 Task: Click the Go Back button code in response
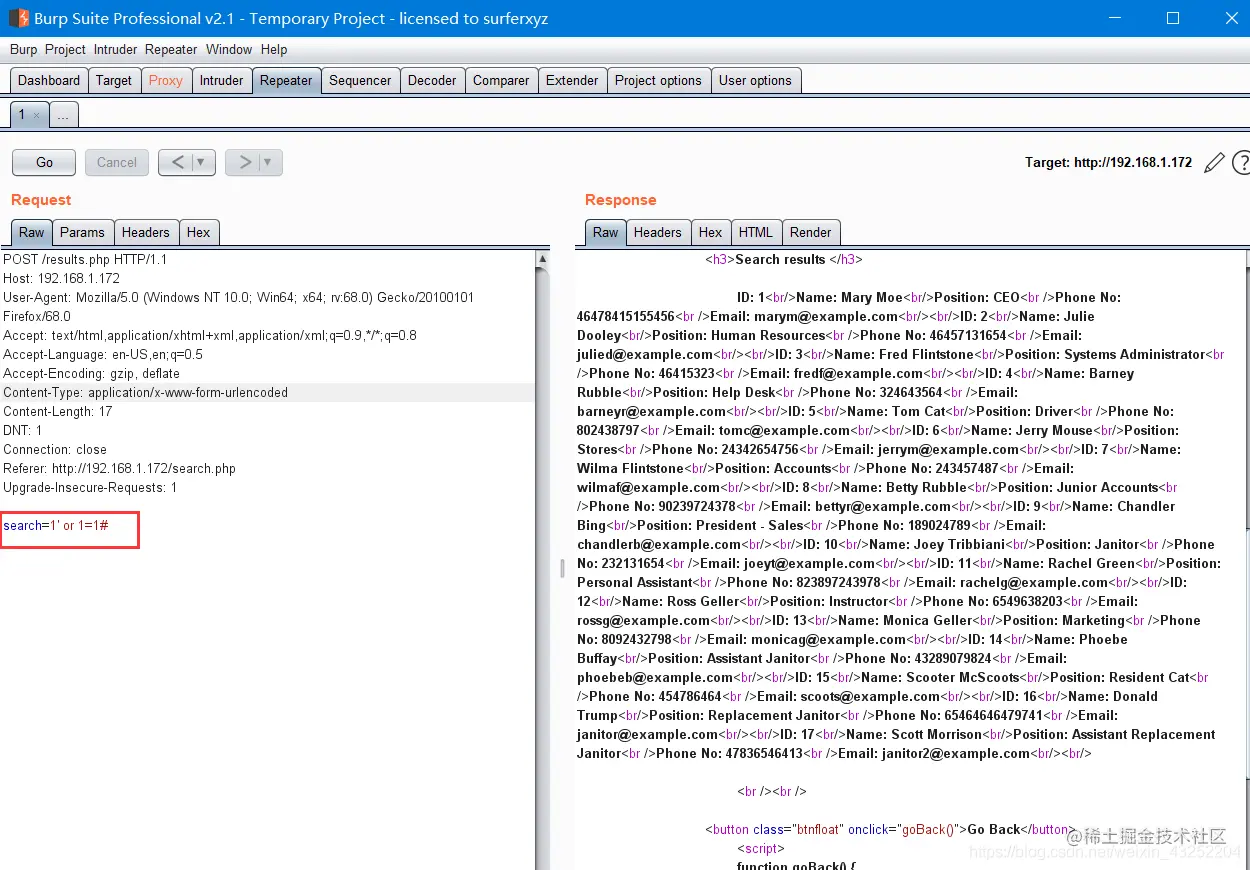click(x=891, y=830)
